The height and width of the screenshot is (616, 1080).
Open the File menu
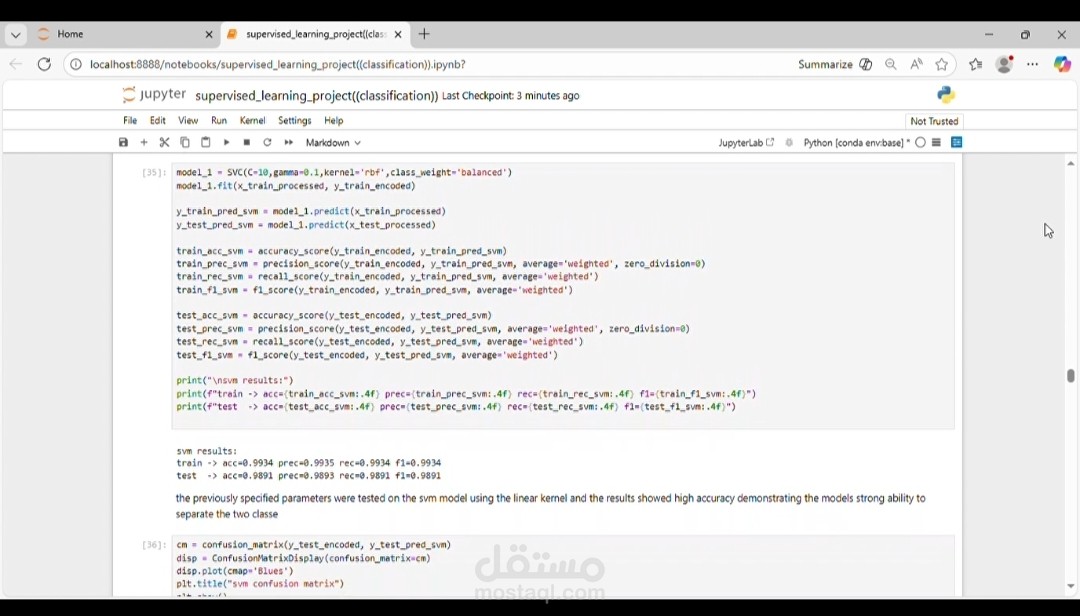coord(130,121)
